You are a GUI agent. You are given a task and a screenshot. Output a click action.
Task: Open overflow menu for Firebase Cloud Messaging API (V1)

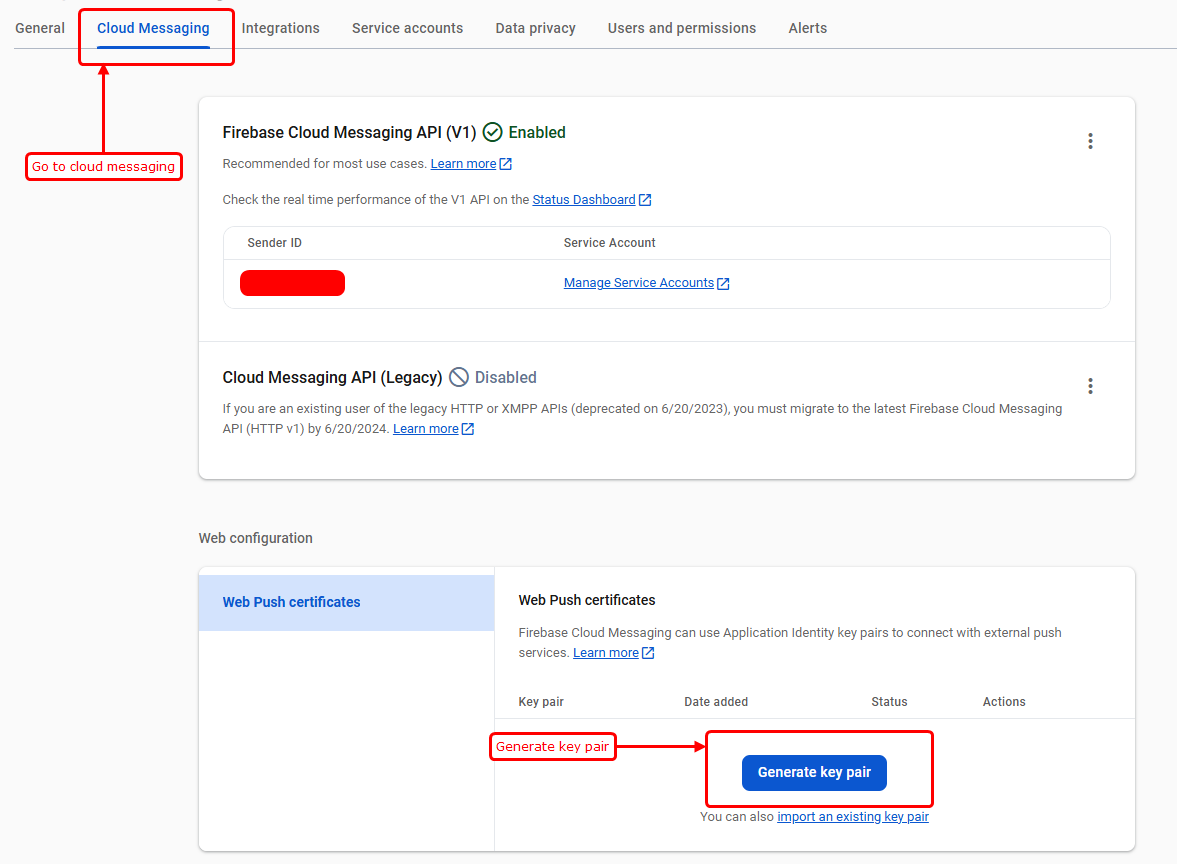[x=1090, y=141]
